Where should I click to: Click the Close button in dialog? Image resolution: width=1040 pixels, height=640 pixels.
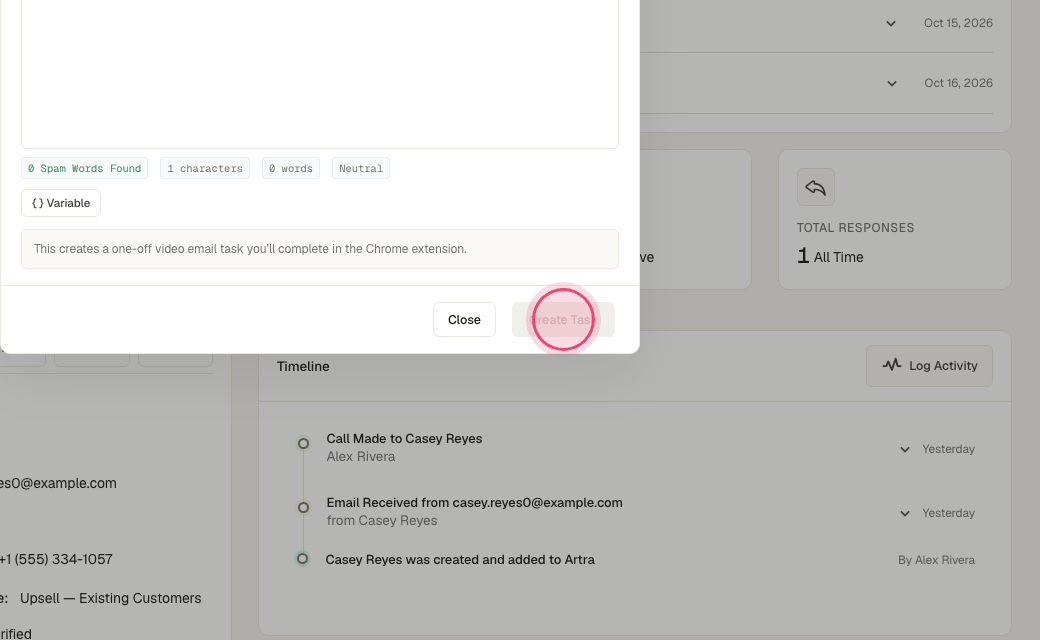point(464,320)
